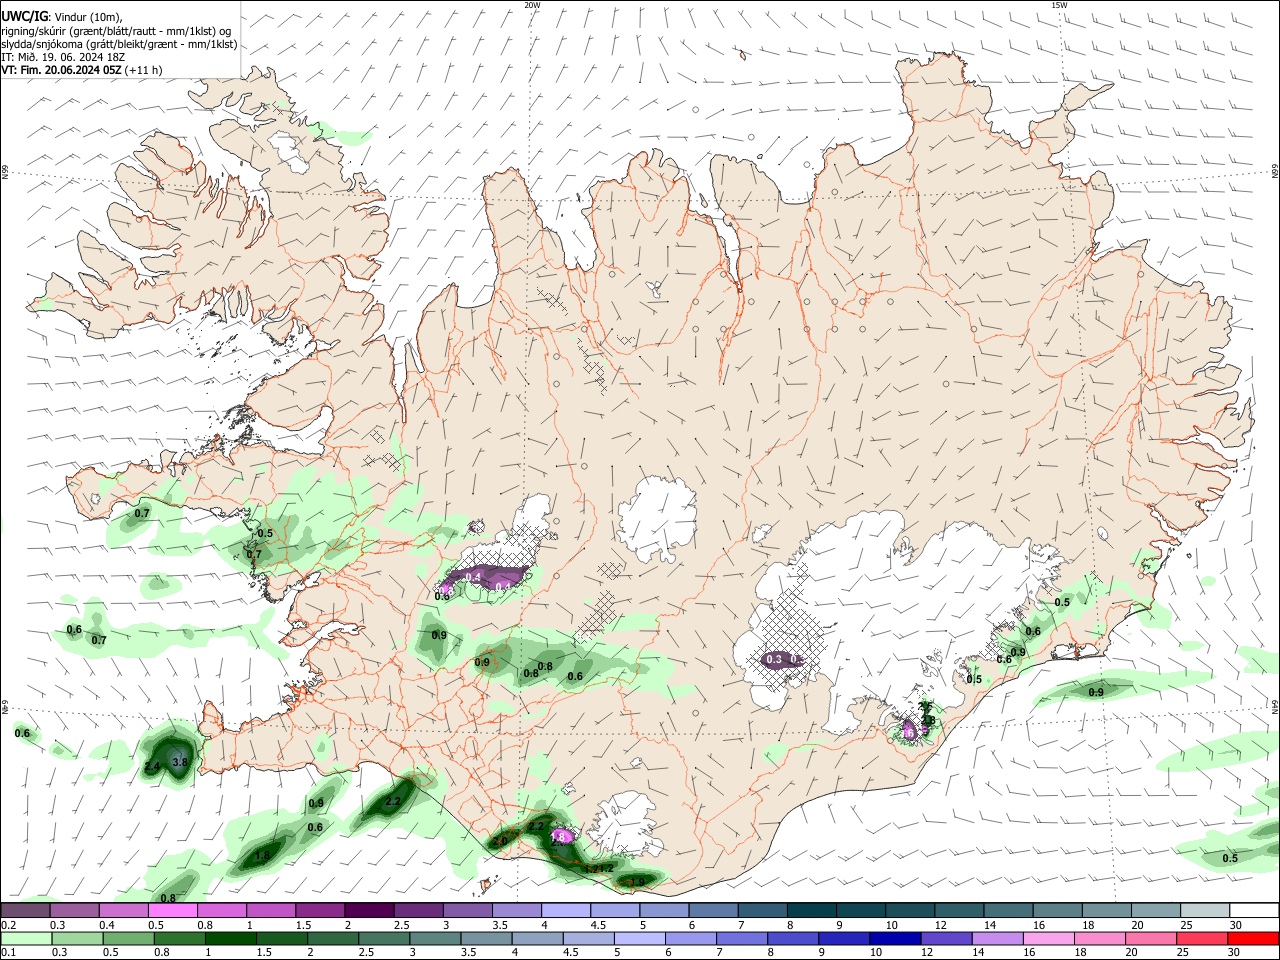Viewport: 1280px width, 960px height.
Task: Select the bright red swatch at 30 in bottom legend
Action: [1253, 938]
